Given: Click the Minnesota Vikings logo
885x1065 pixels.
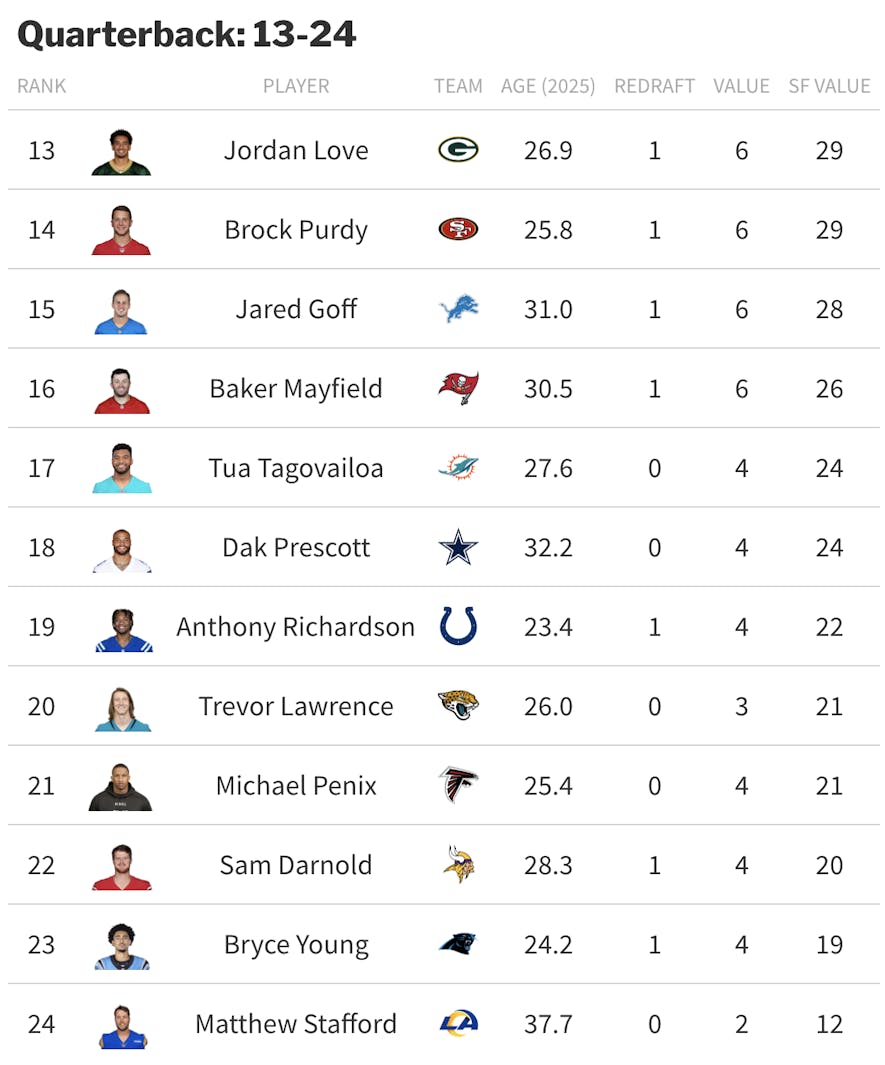Looking at the screenshot, I should (x=458, y=864).
